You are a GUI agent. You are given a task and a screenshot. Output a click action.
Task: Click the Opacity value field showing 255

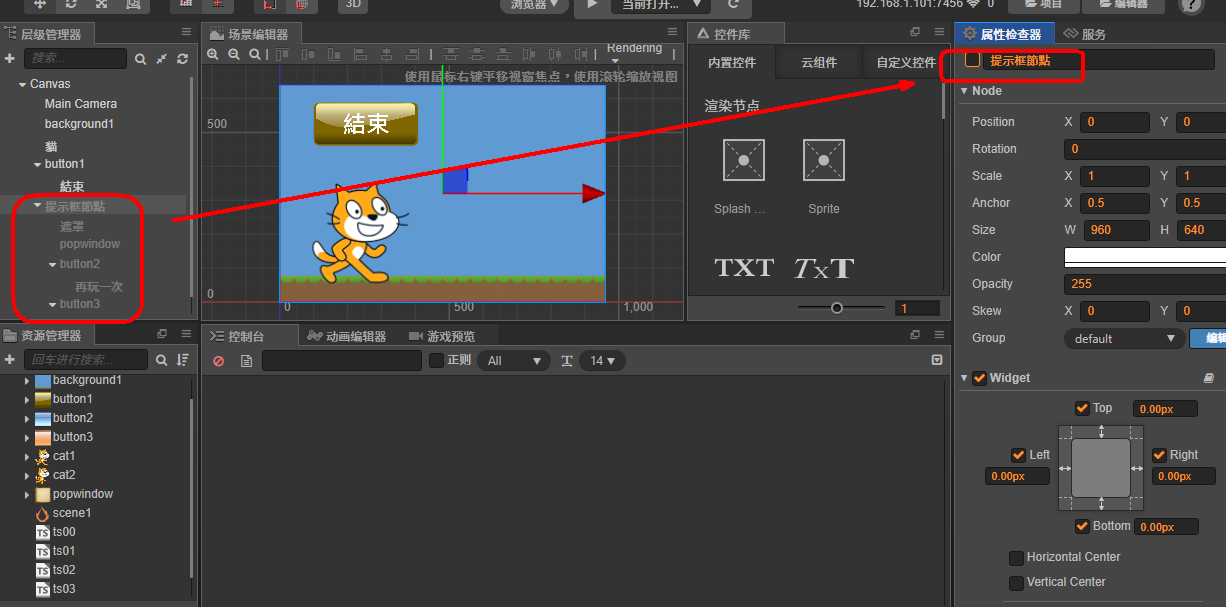point(1145,284)
